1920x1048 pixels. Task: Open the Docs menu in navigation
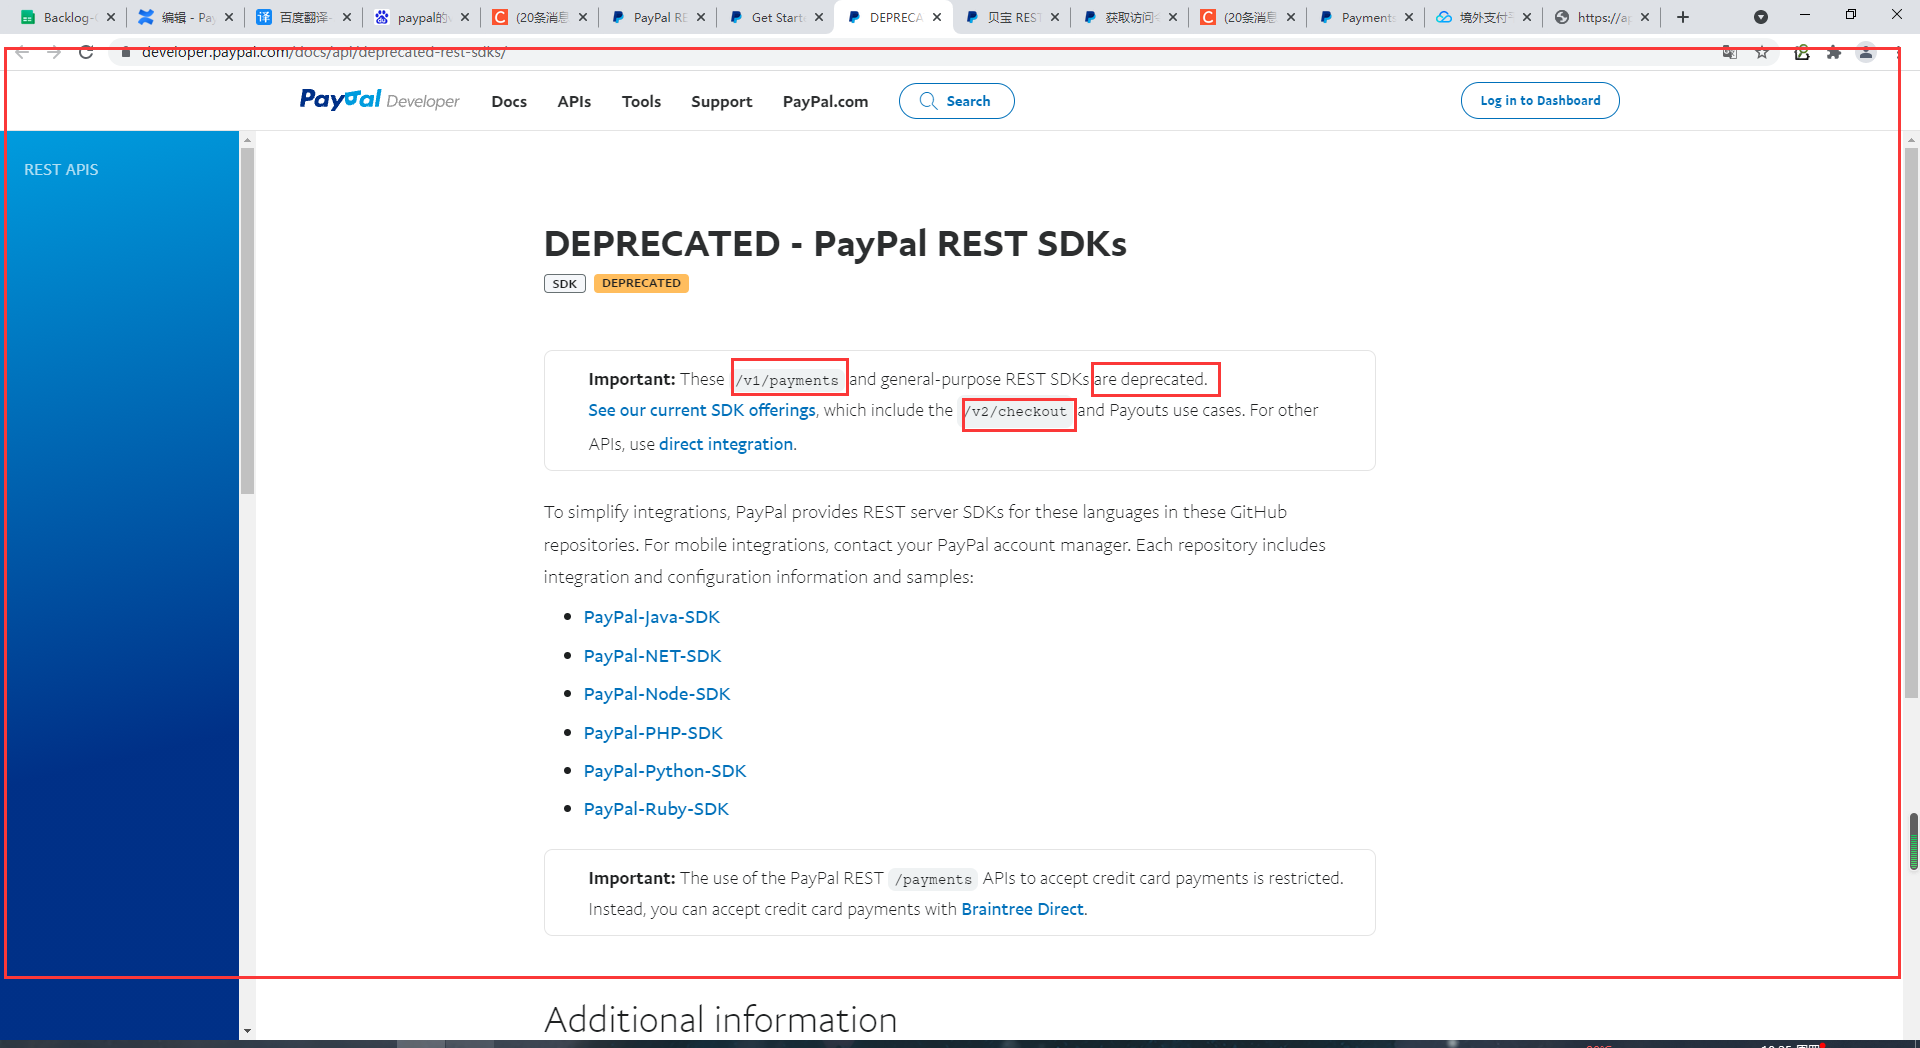508,101
